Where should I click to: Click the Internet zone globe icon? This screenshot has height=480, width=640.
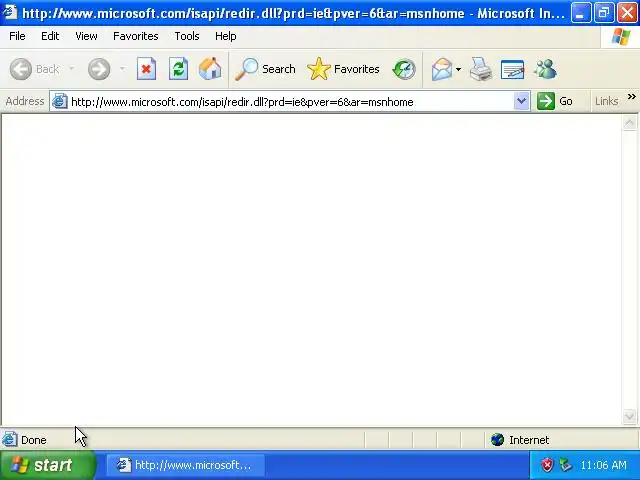click(x=498, y=440)
